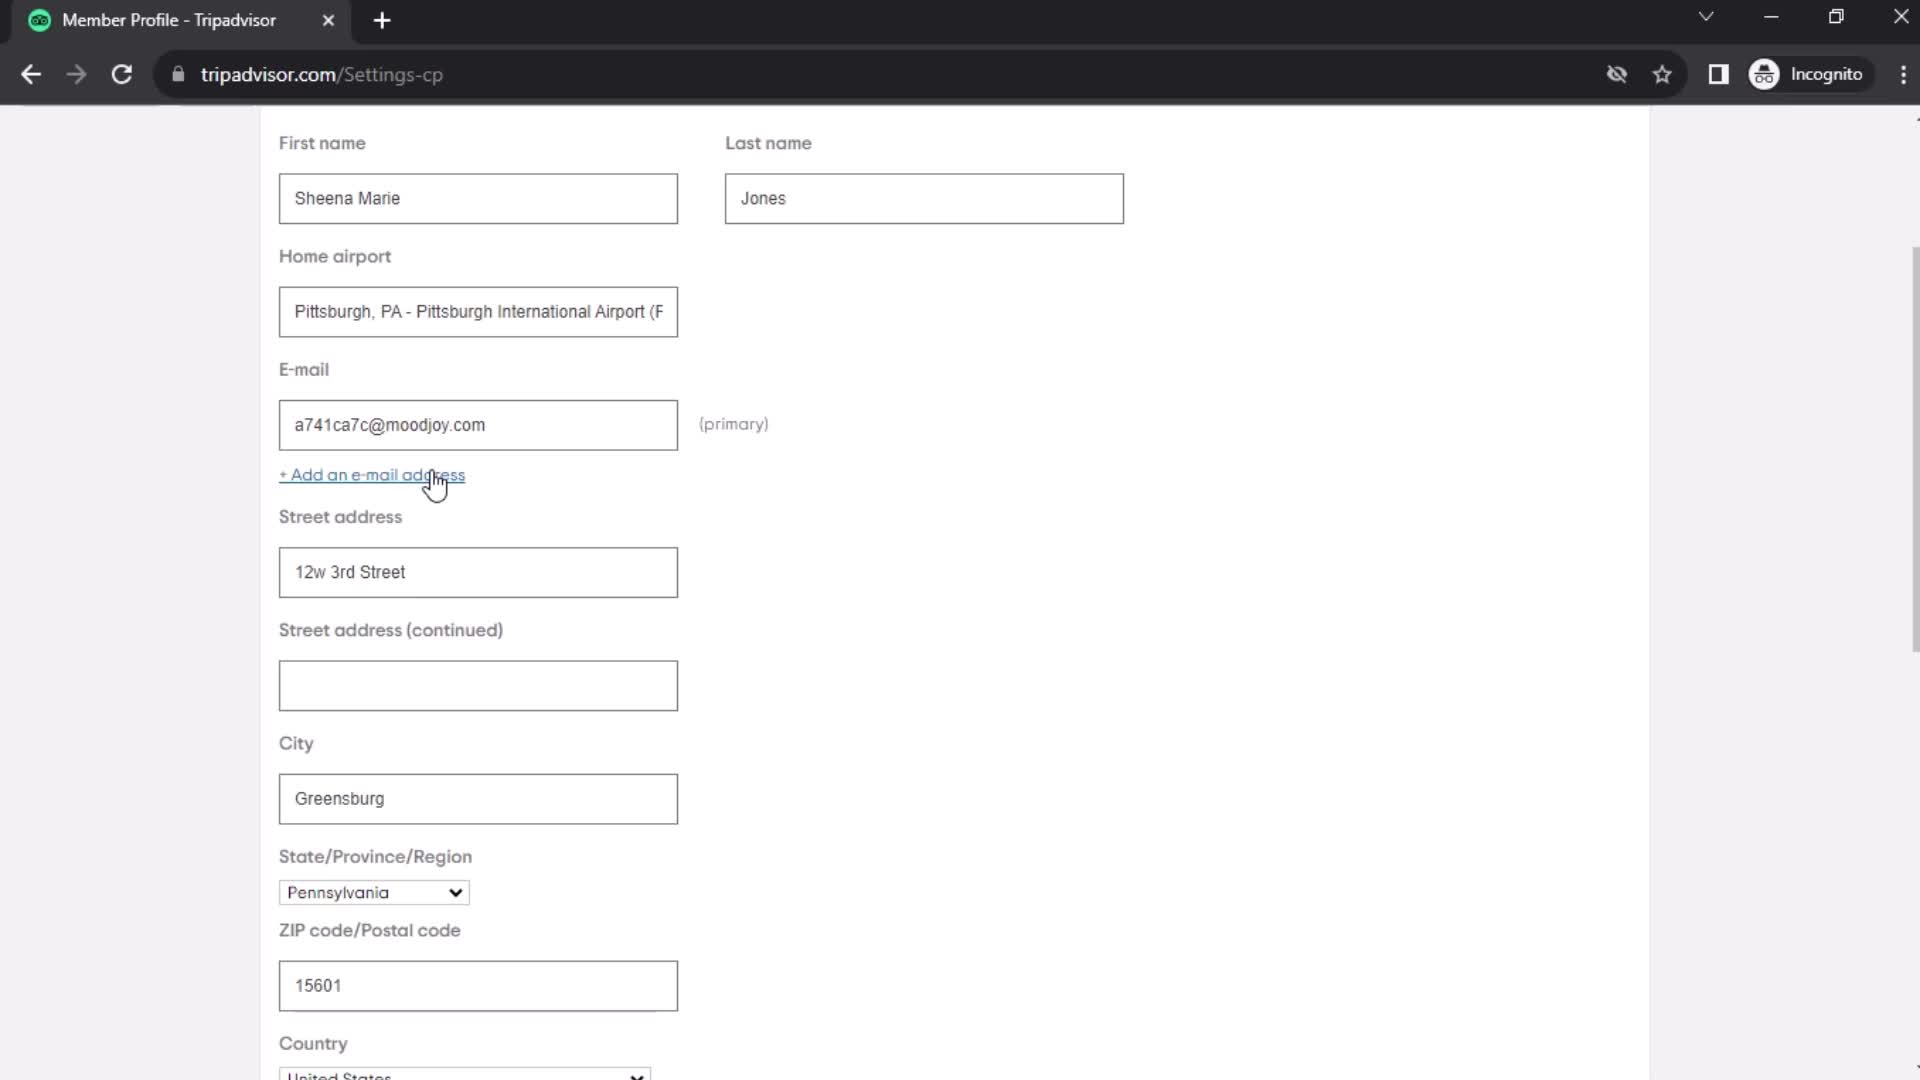Click the tab list dropdown arrow

(1705, 18)
